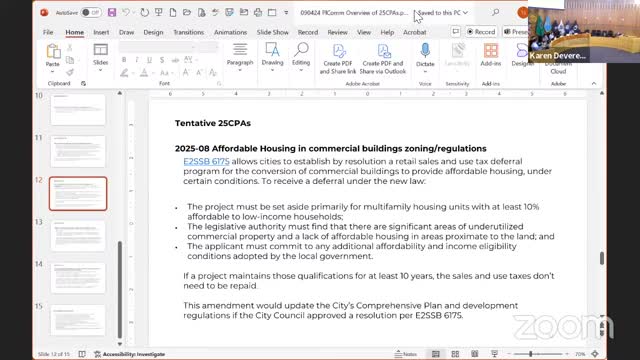
Task: Click the purple Save icon
Action: click(112, 12)
